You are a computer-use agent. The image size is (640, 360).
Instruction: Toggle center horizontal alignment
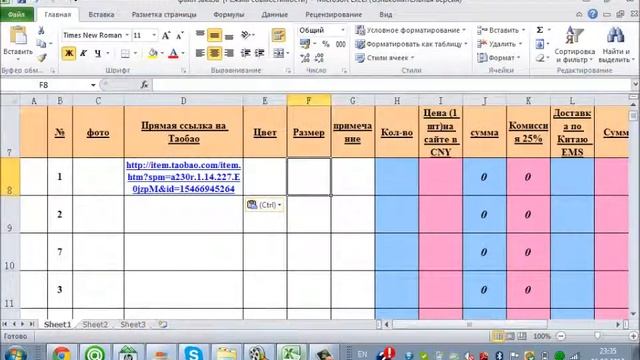click(x=215, y=53)
